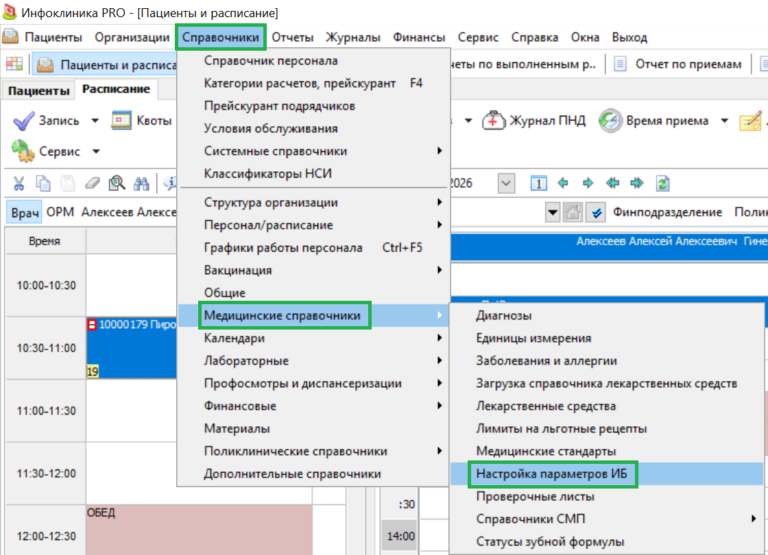Open the black dropdown arrow near home icon
The height and width of the screenshot is (555, 768).
[552, 213]
